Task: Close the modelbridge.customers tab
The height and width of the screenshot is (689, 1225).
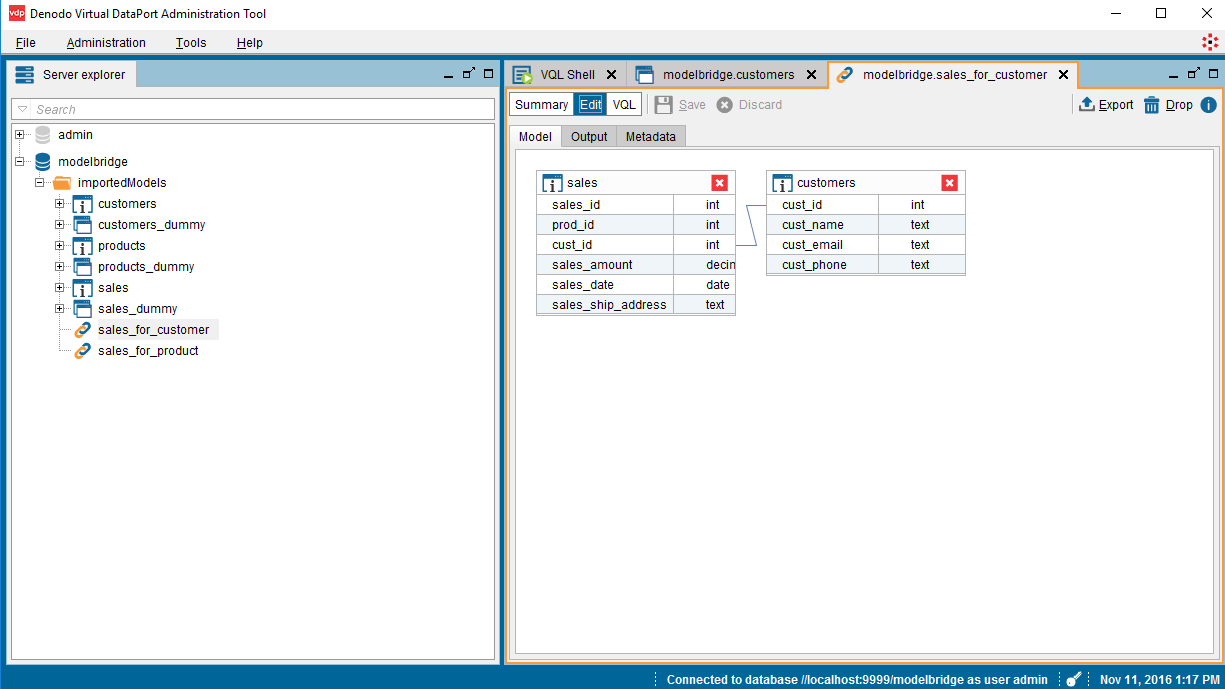Action: pyautogui.click(x=811, y=75)
